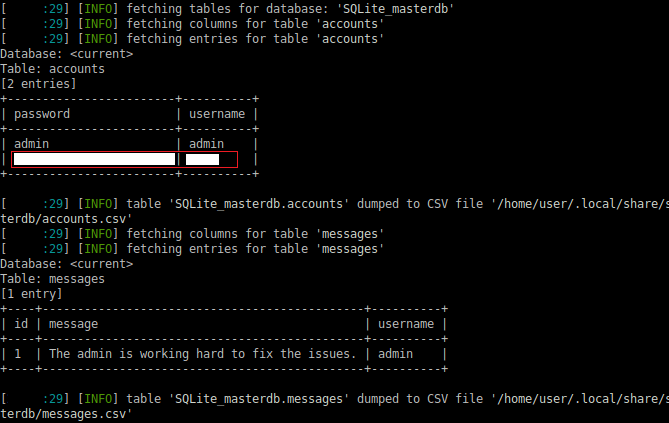Click the redacted password field in accounts table

[x=94, y=159]
